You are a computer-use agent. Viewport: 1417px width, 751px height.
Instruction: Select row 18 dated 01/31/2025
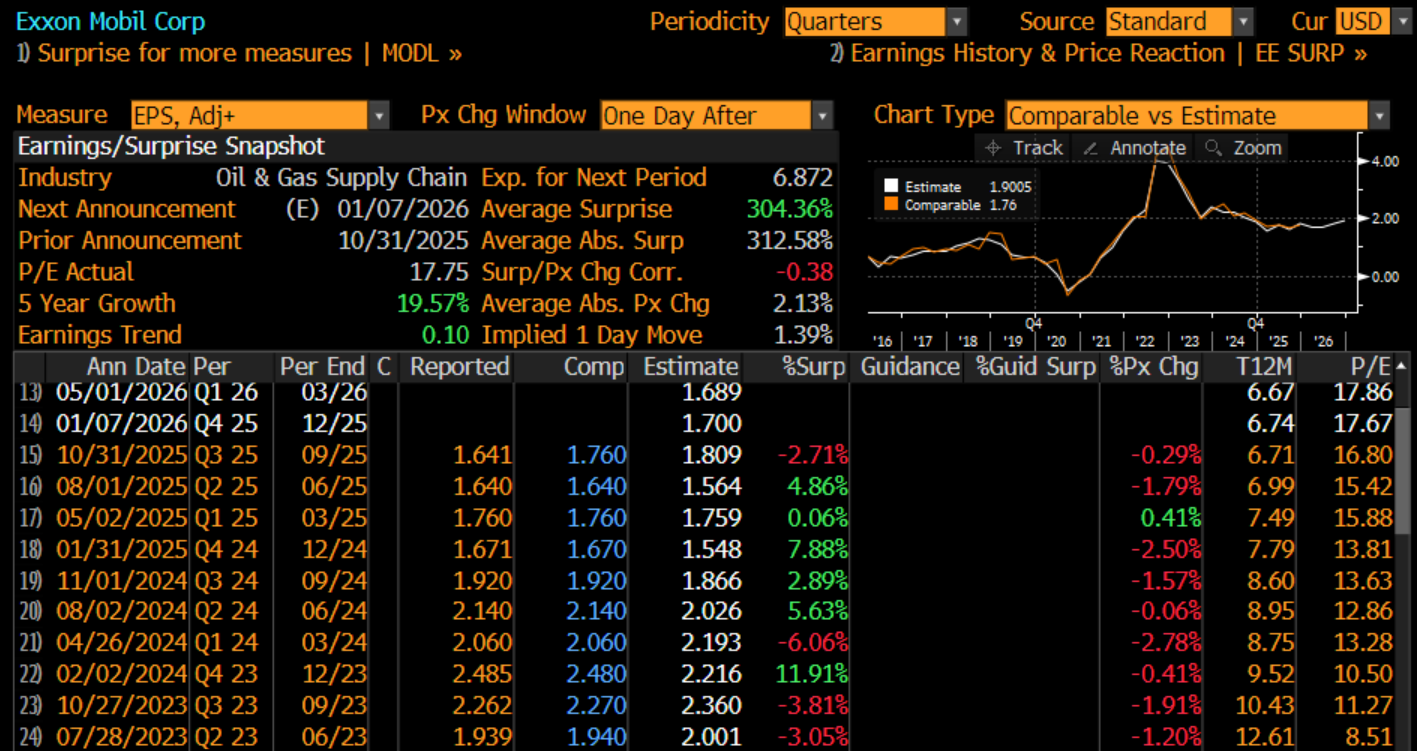tap(704, 549)
